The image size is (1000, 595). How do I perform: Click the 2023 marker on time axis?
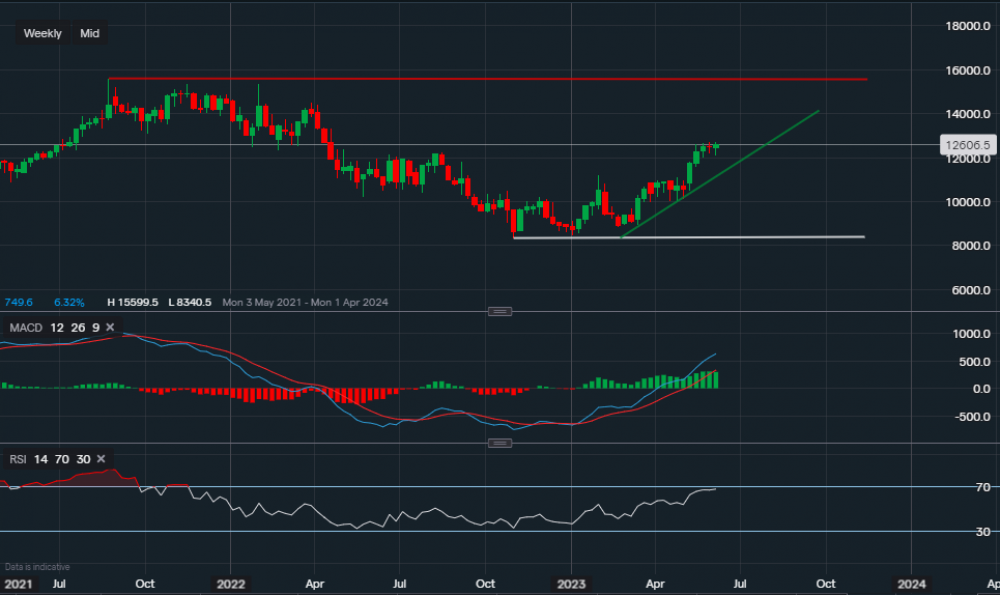[573, 582]
